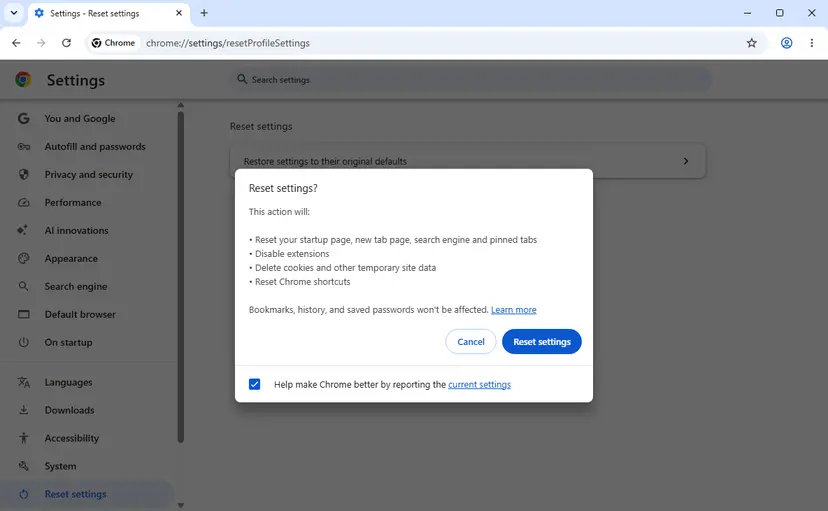Screen dimensions: 828x511
Task: Click the Search settings field
Action: pos(471,79)
